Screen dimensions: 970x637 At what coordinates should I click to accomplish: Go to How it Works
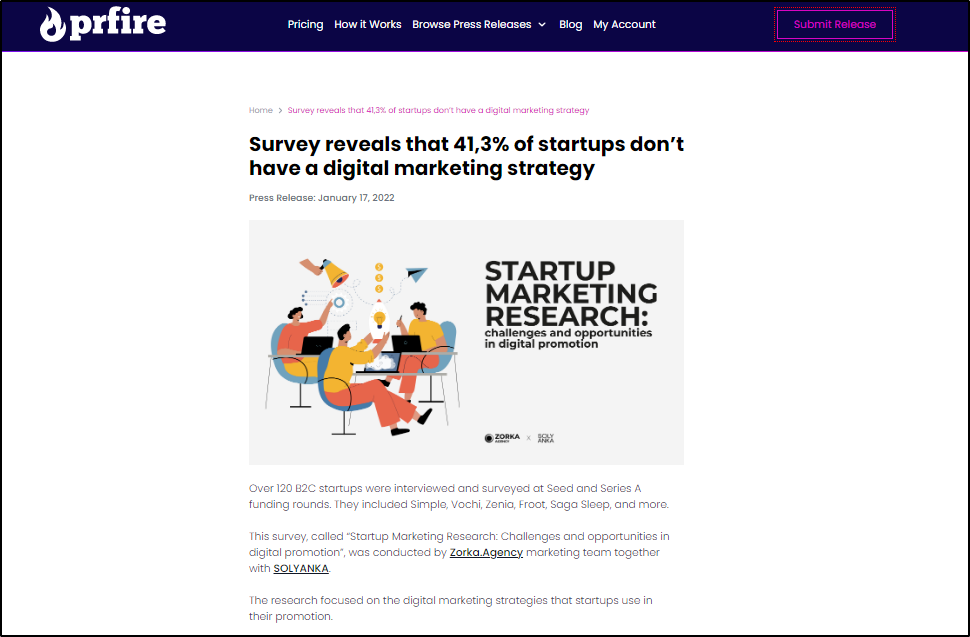[368, 24]
